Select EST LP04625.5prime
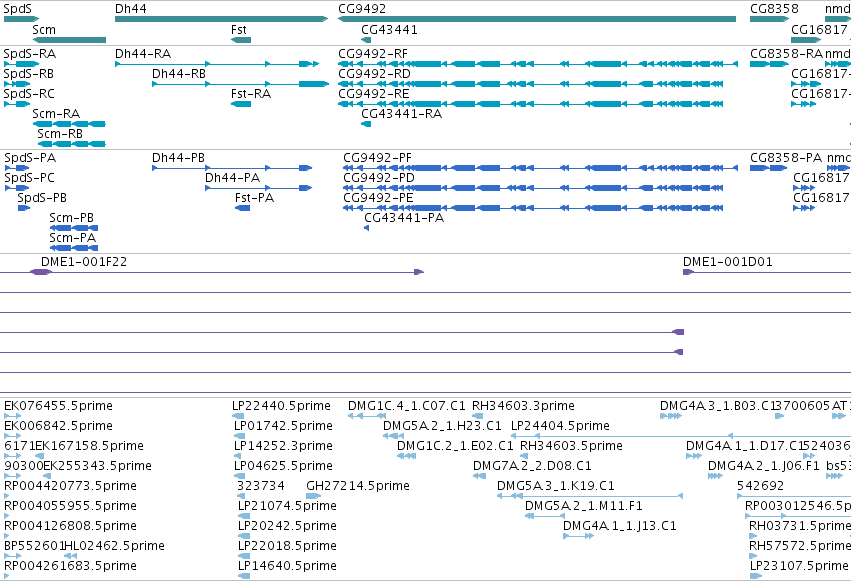This screenshot has width=851, height=581. pos(283,466)
